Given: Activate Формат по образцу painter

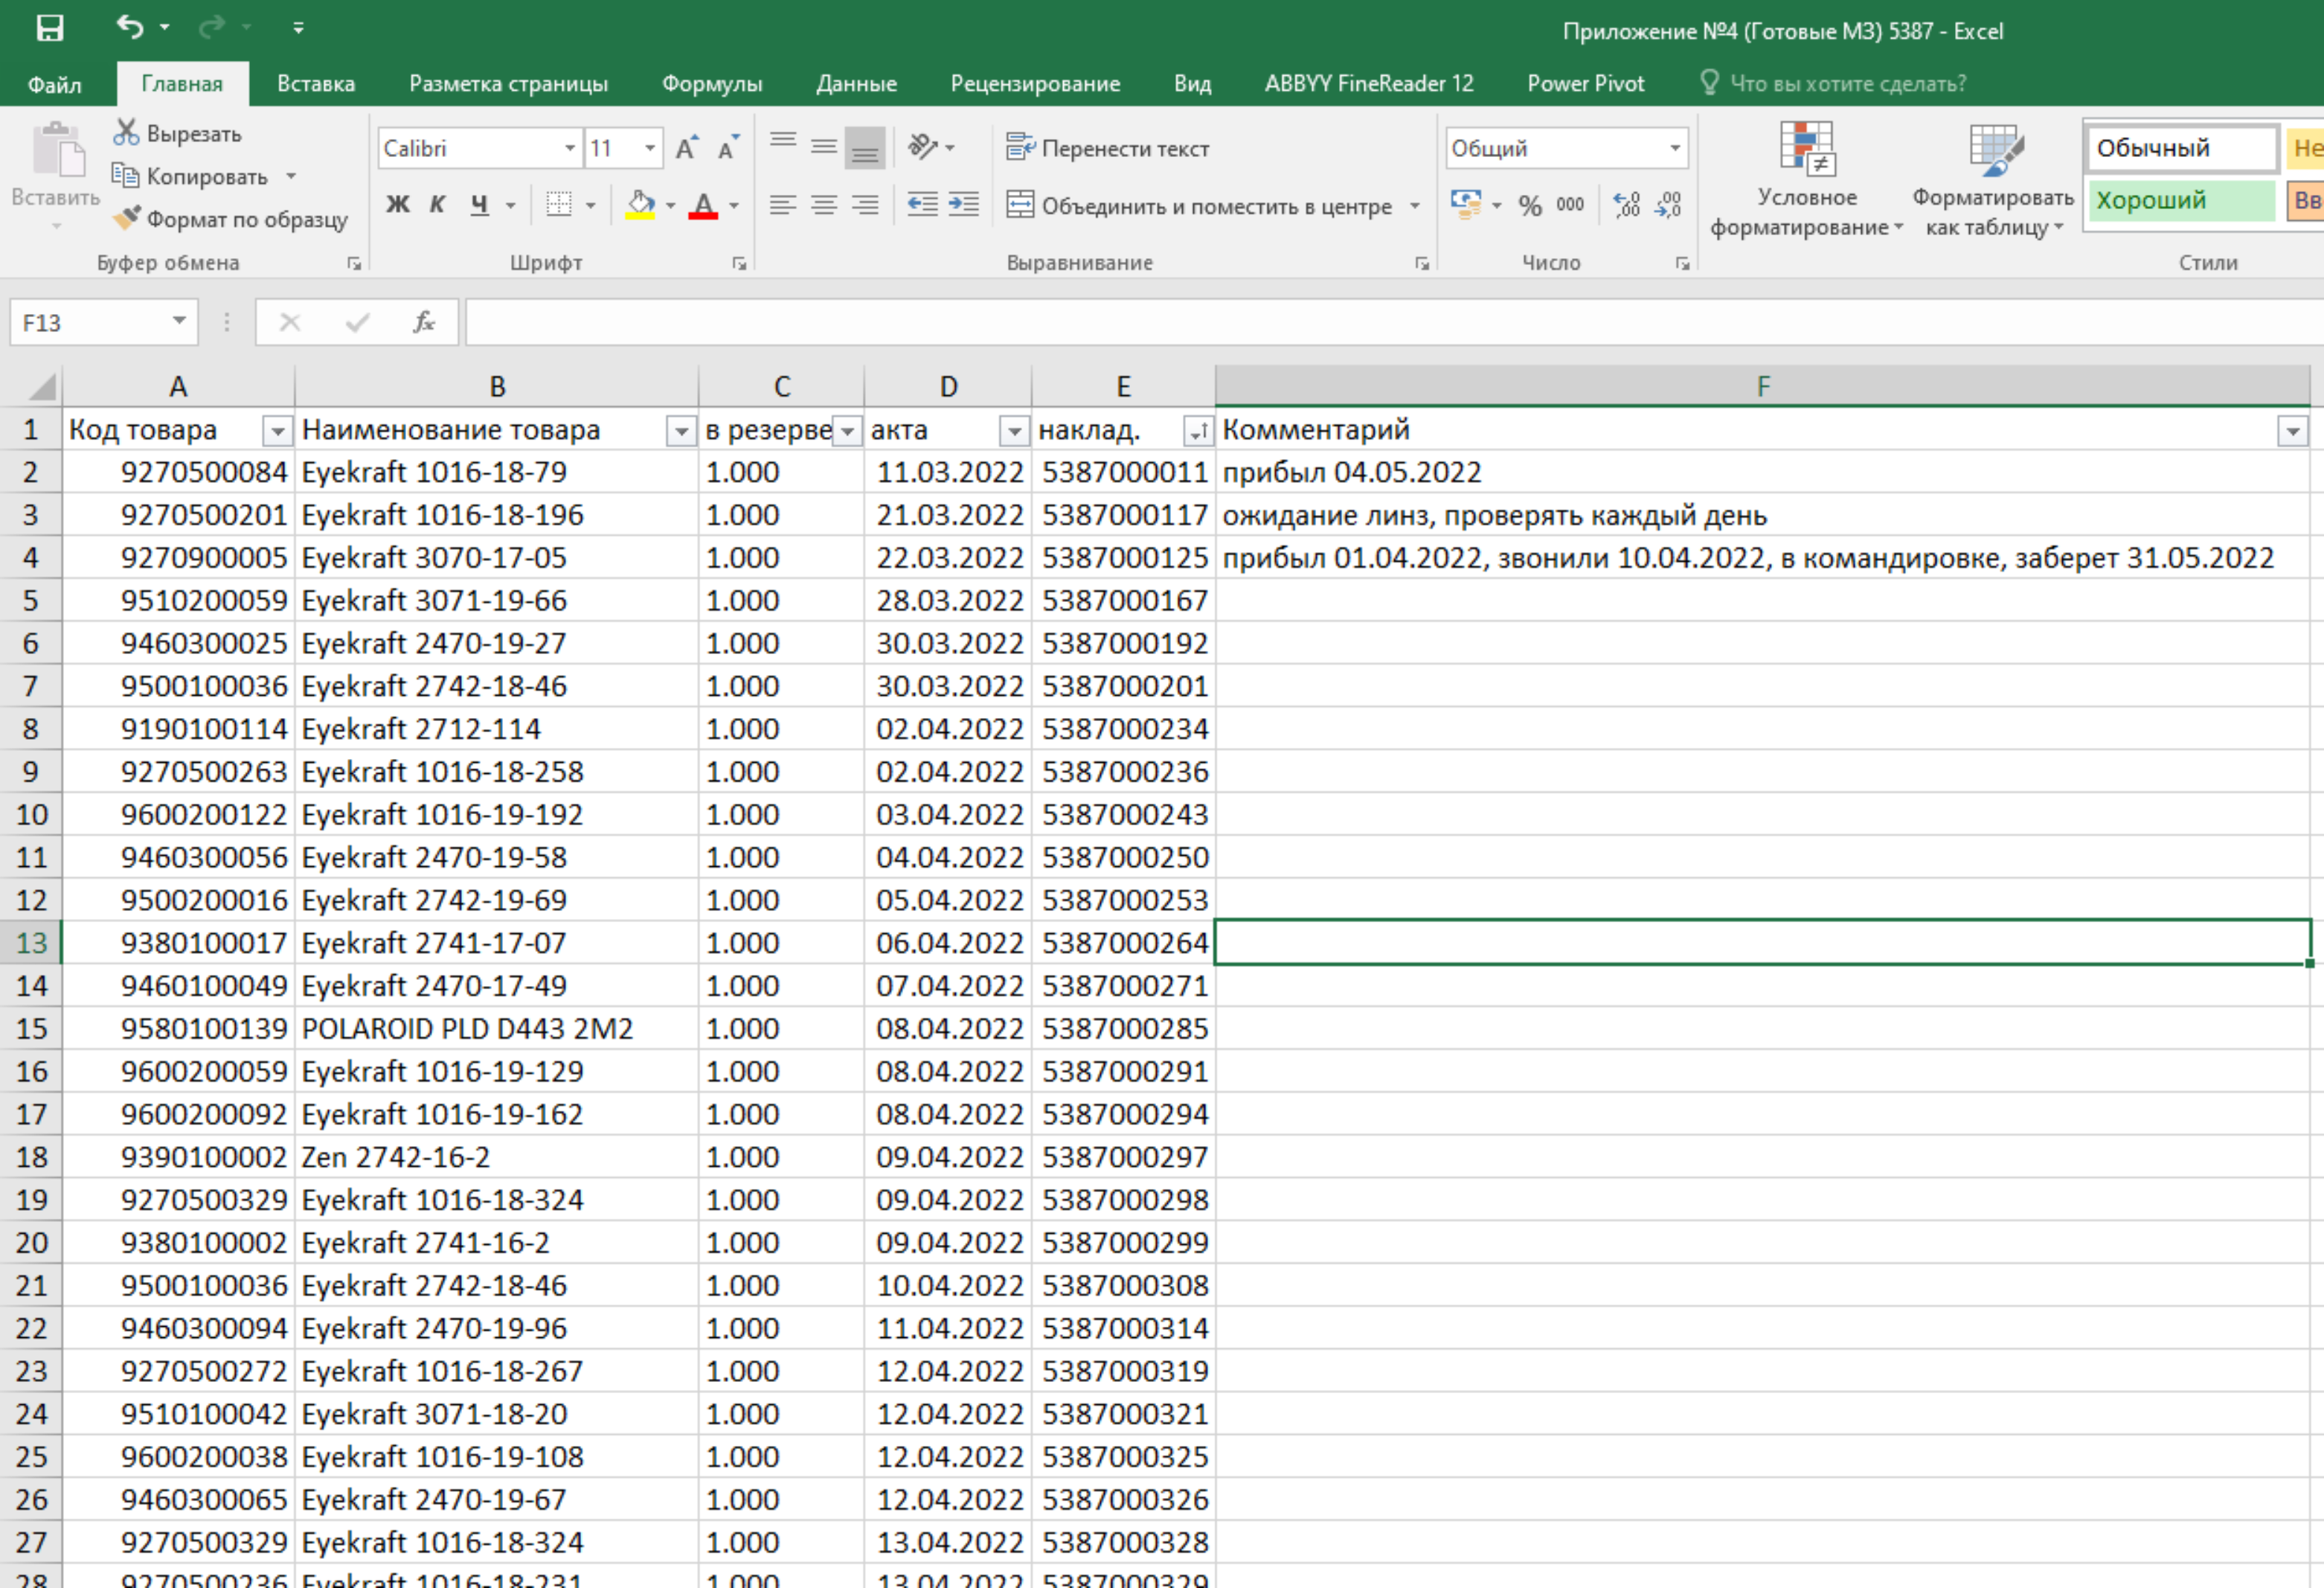Looking at the screenshot, I should coord(230,219).
